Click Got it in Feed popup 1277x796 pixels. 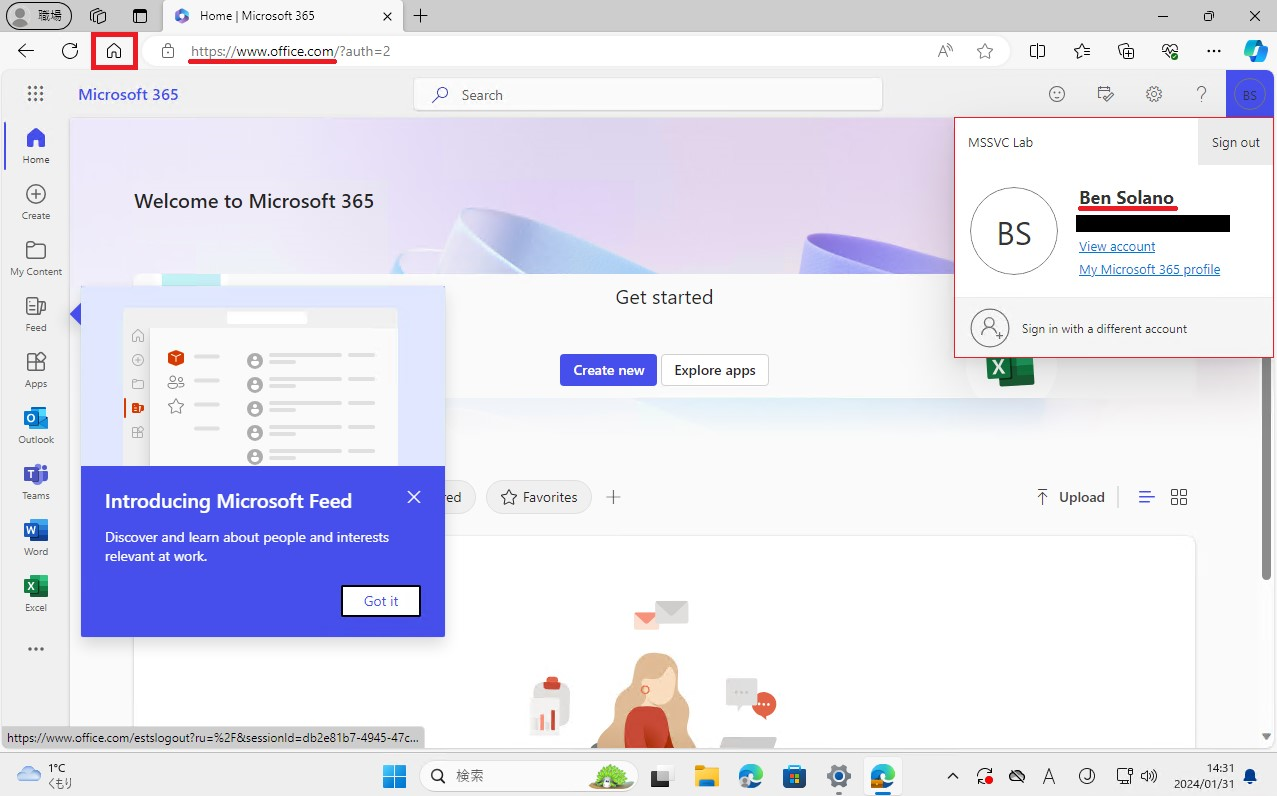pyautogui.click(x=381, y=601)
